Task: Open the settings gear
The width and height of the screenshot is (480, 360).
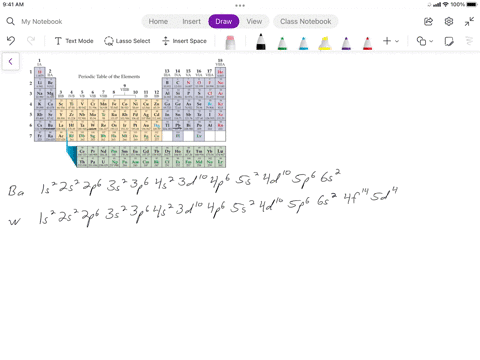Action: point(449,21)
